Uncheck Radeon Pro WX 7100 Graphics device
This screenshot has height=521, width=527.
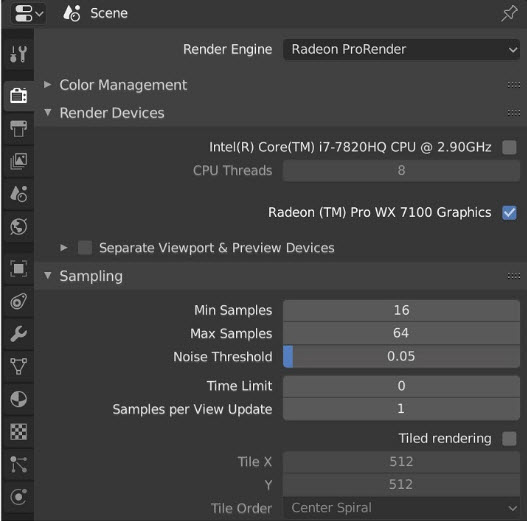pos(509,212)
